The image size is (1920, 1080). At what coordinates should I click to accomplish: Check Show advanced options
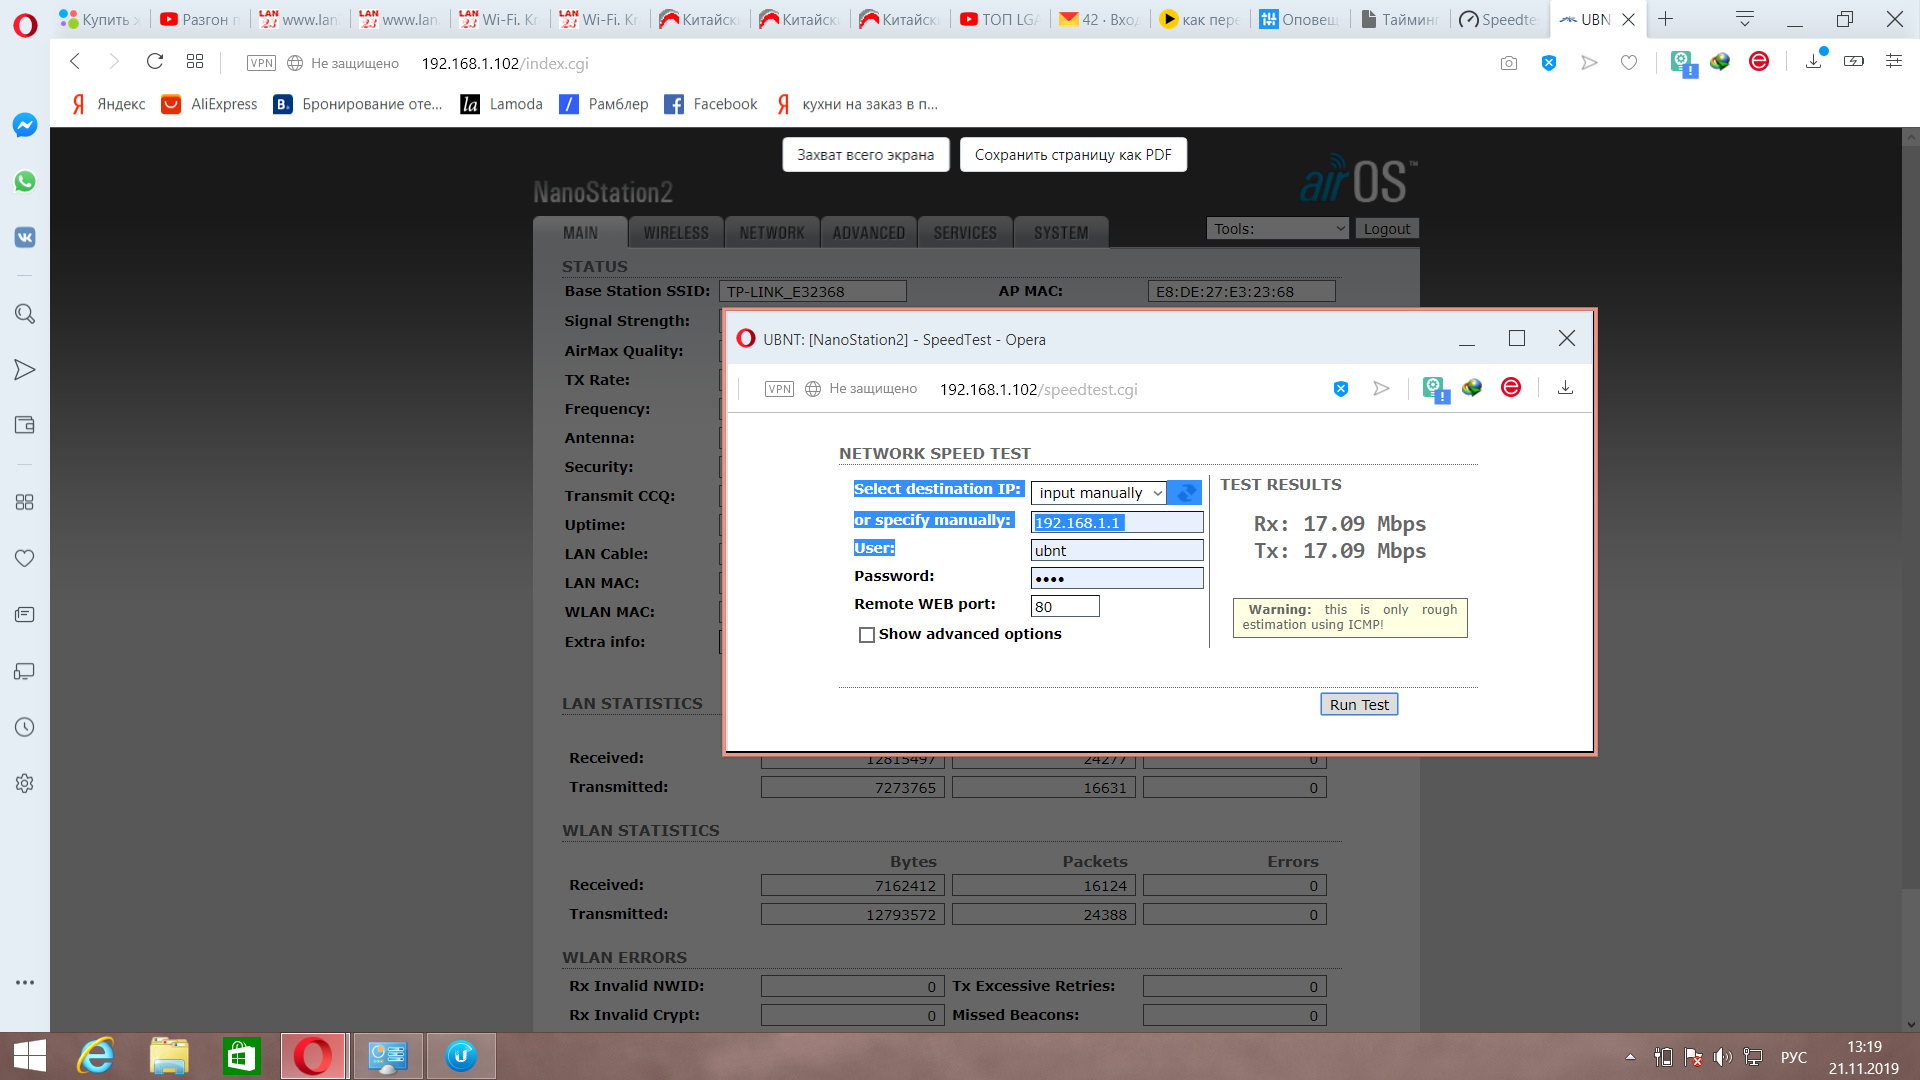[x=867, y=635]
